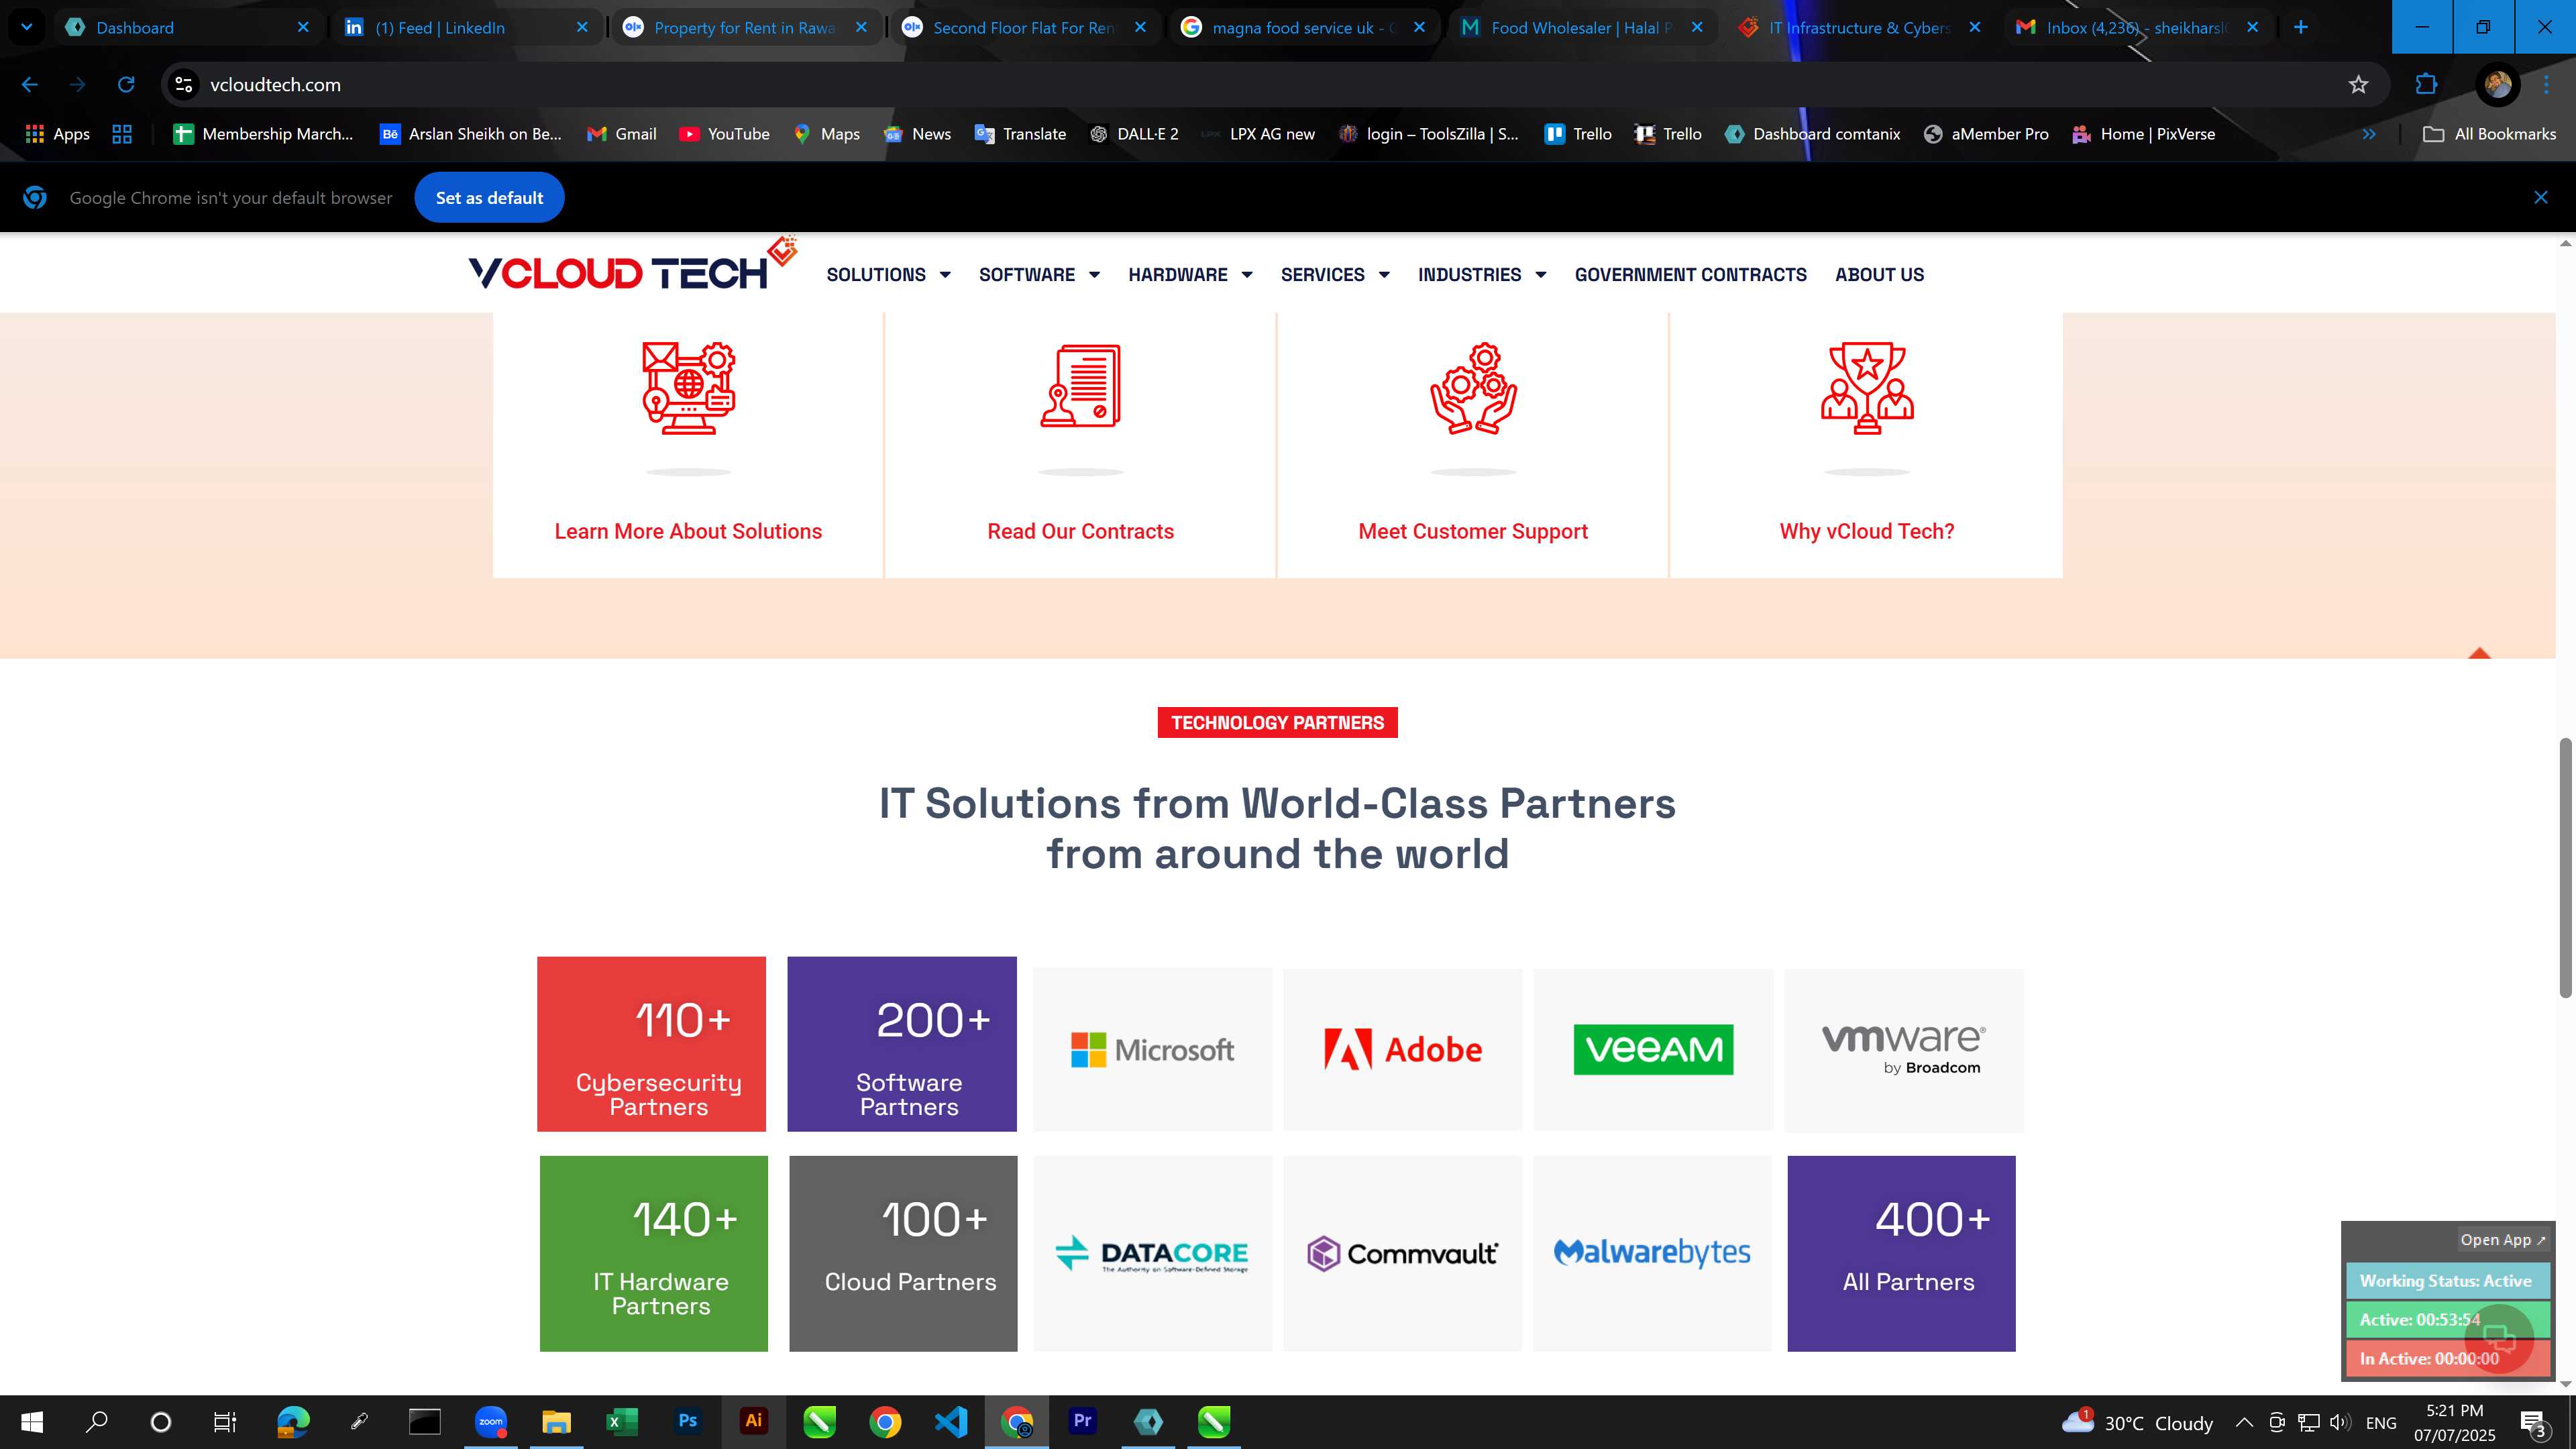Image resolution: width=2576 pixels, height=1449 pixels.
Task: Click the page's vertical scrollbar thumb
Action: (x=2565, y=867)
